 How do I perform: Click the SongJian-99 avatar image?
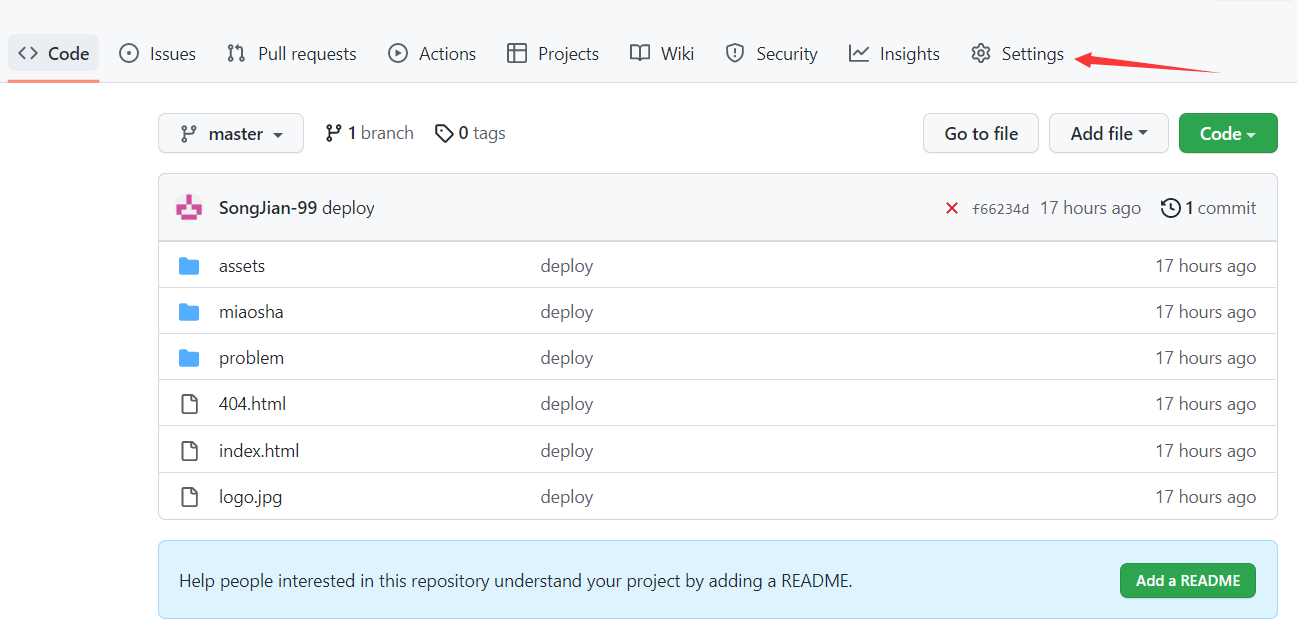click(189, 208)
